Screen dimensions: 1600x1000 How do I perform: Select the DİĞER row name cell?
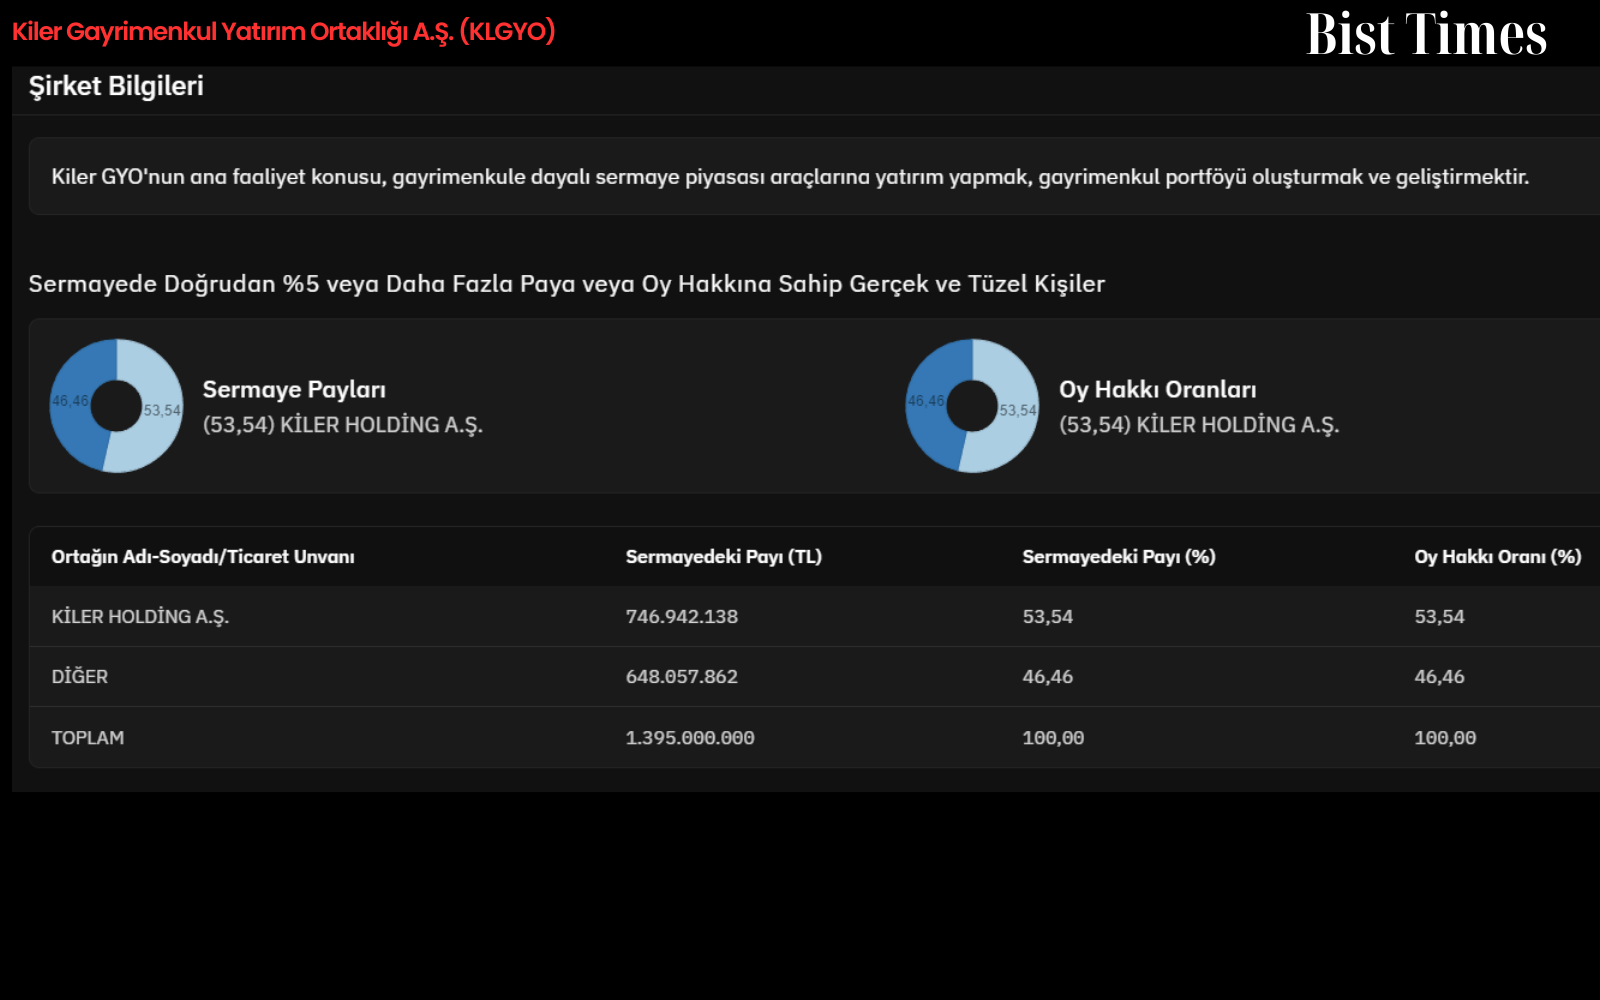(x=80, y=677)
